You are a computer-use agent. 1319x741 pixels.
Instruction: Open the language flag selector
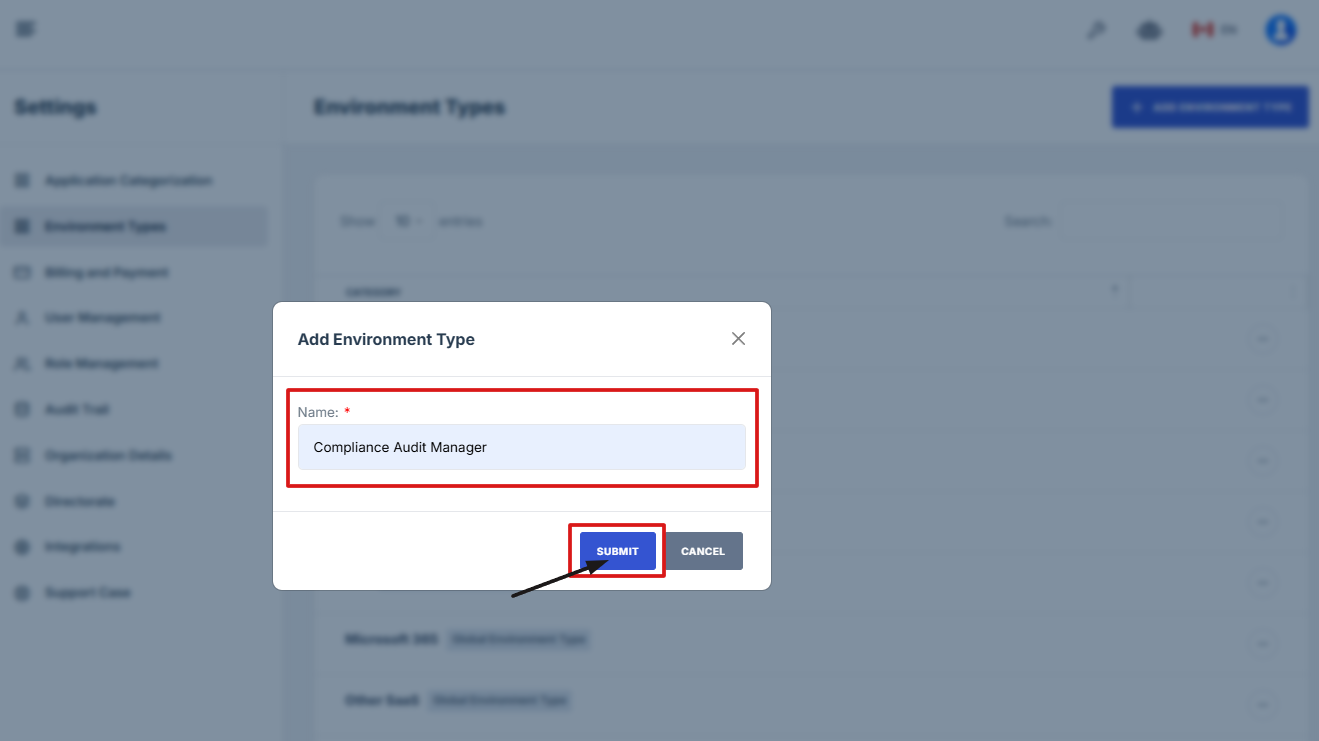[1212, 30]
